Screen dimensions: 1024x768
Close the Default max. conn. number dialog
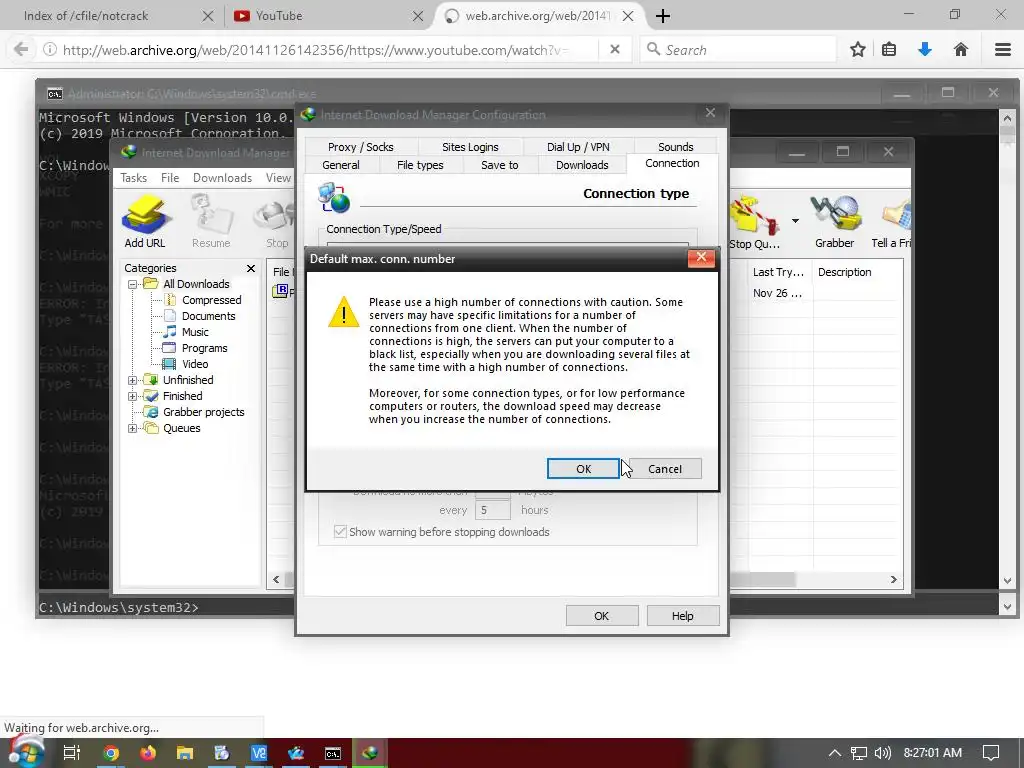(x=701, y=257)
